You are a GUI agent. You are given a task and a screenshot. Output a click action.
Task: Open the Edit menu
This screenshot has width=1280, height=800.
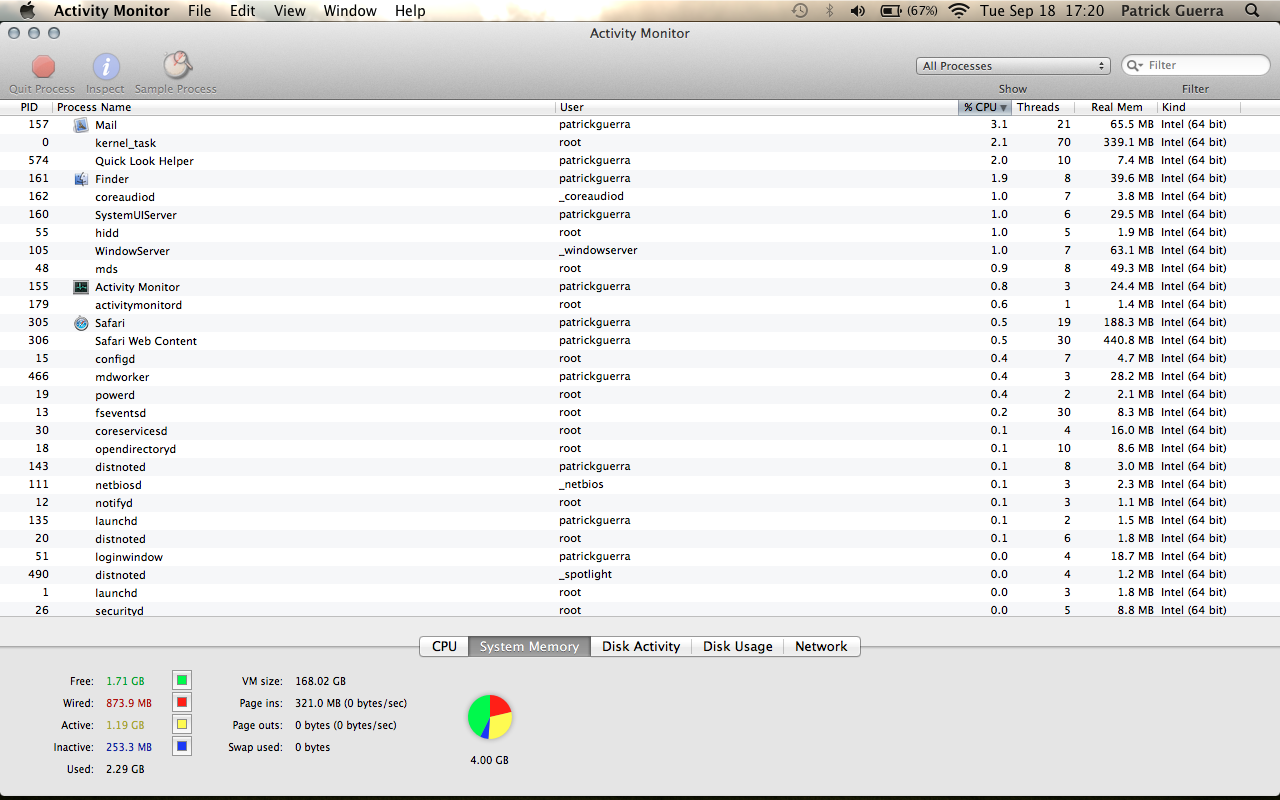point(242,11)
